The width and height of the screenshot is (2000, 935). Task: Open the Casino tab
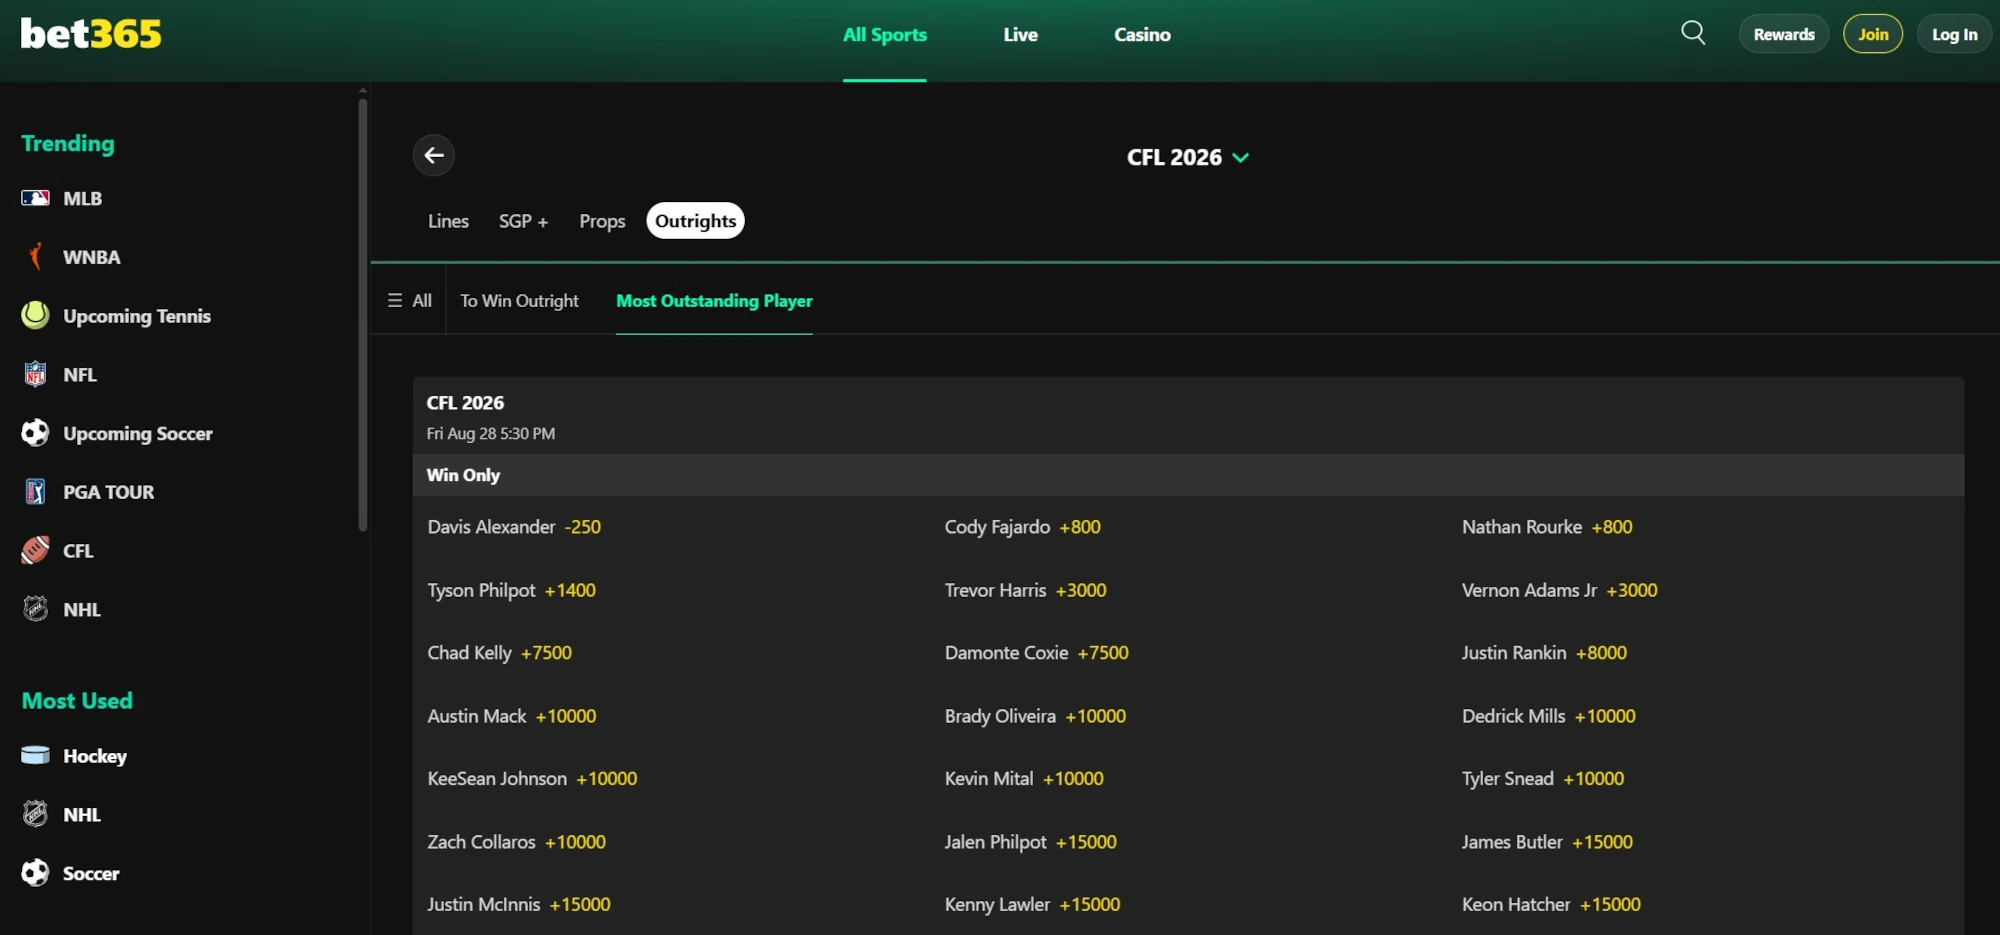click(x=1142, y=35)
